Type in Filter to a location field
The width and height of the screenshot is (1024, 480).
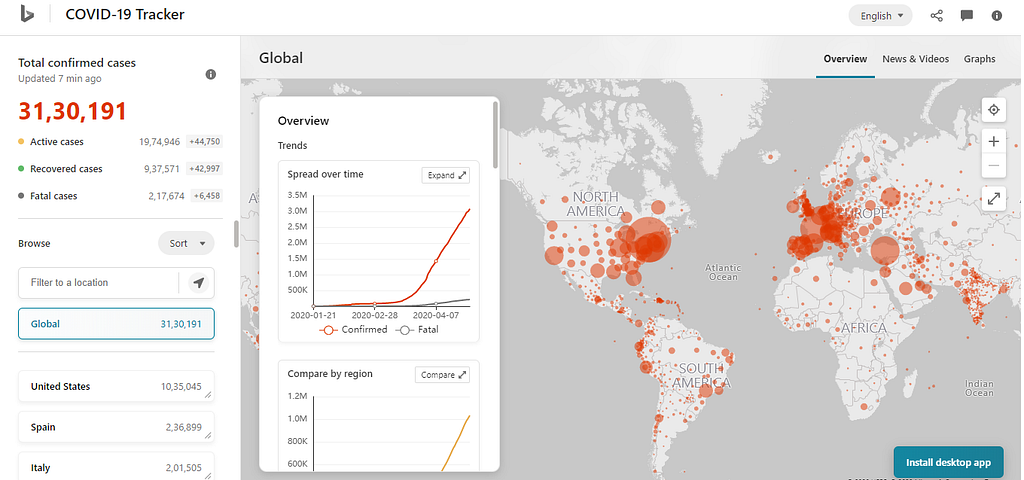(x=98, y=283)
